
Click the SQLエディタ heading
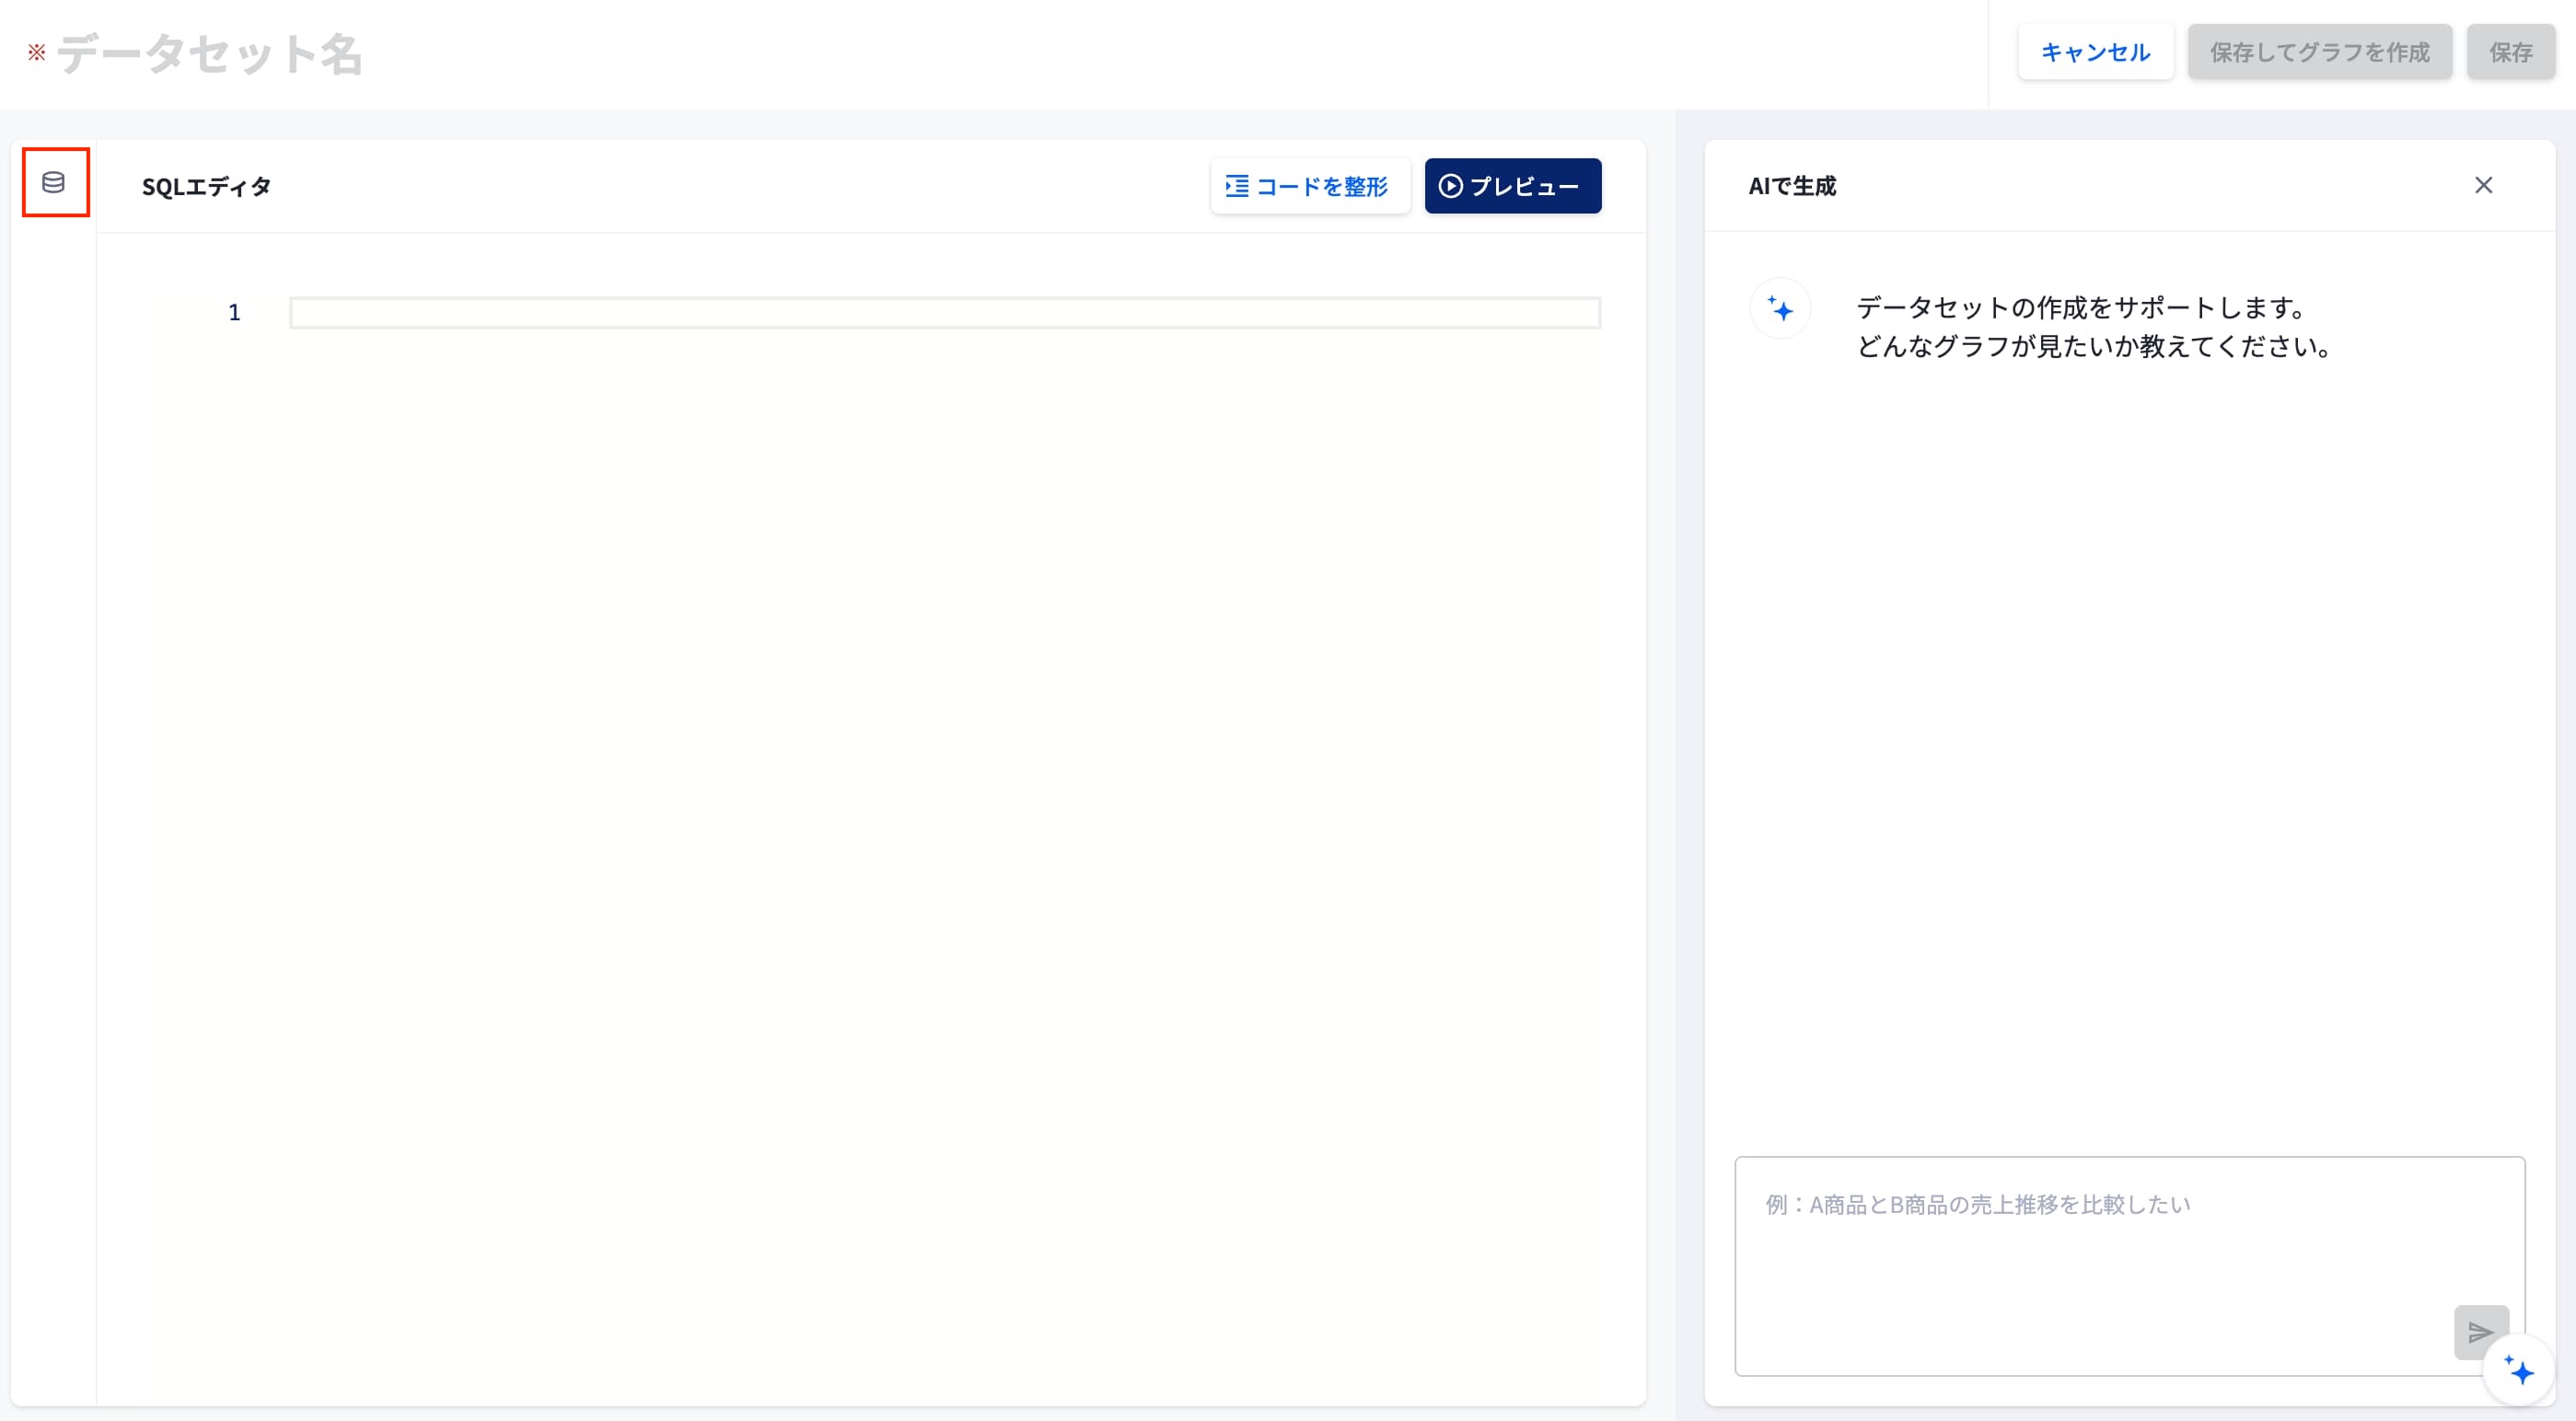coord(206,186)
